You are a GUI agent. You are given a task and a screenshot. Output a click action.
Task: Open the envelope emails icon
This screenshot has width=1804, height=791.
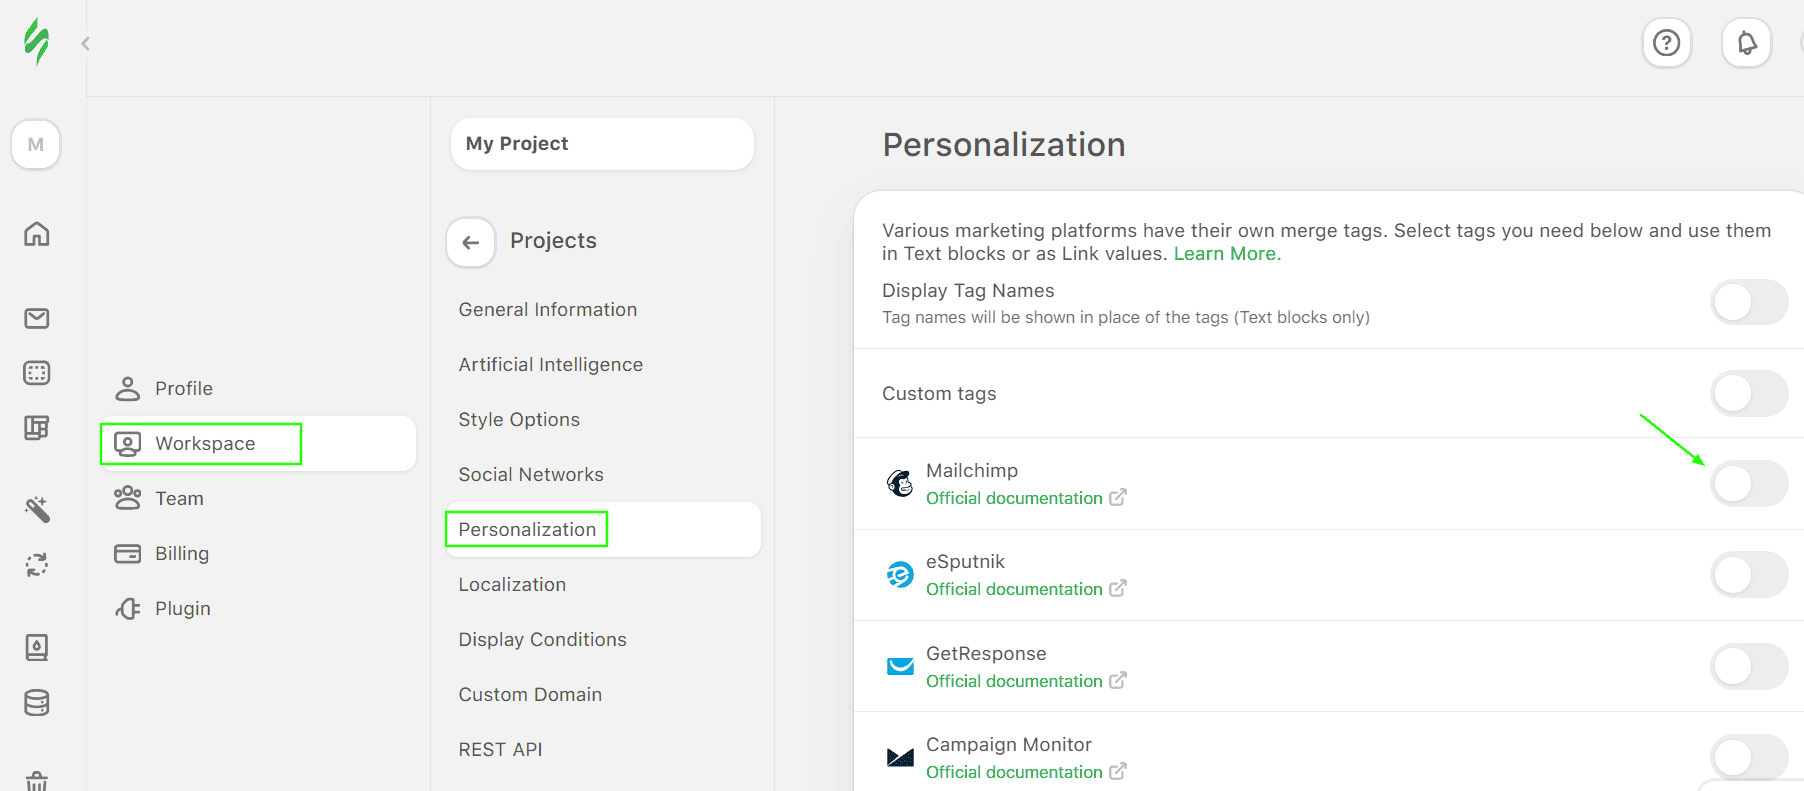(x=37, y=318)
